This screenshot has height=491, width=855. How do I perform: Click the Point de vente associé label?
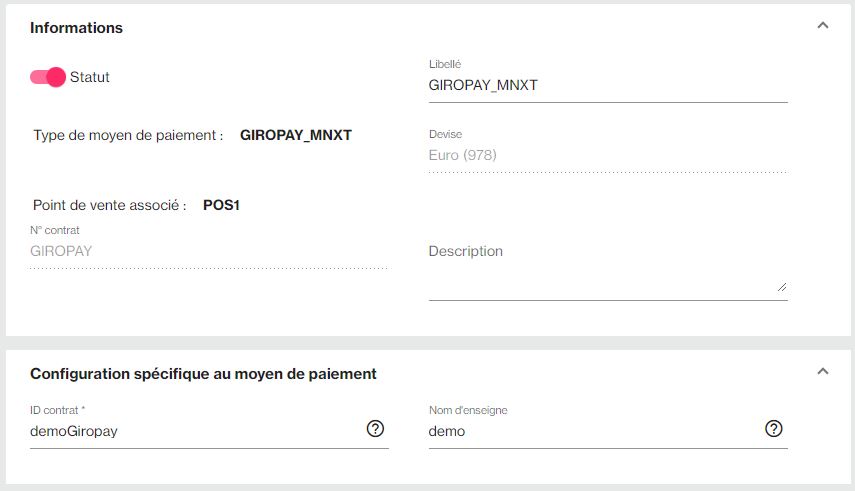[110, 205]
